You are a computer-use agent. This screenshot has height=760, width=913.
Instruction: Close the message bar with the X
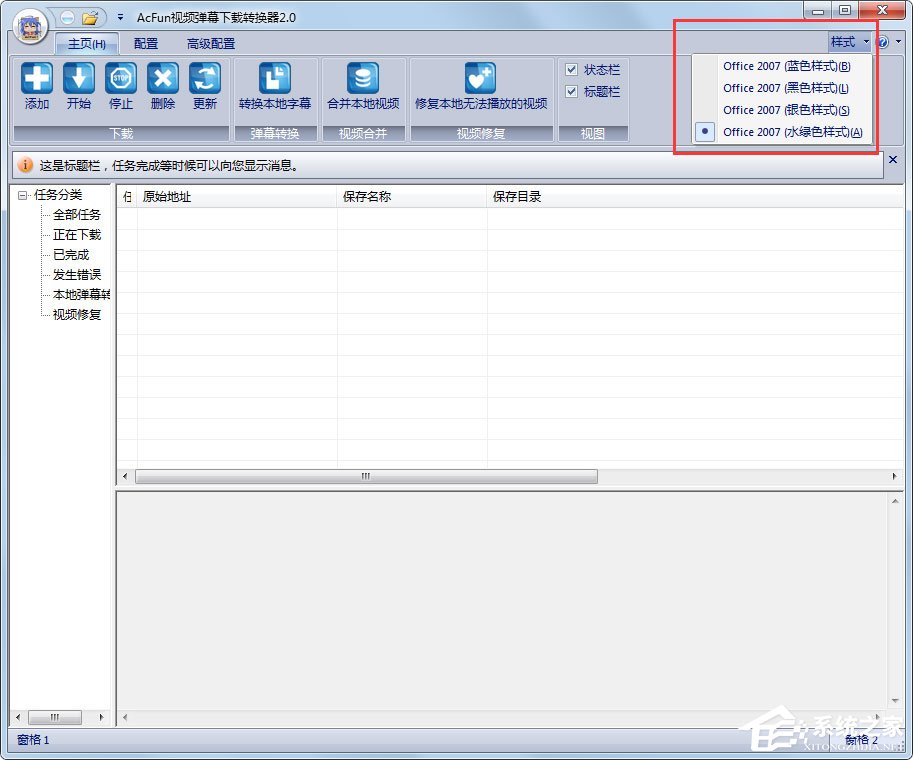(x=893, y=160)
